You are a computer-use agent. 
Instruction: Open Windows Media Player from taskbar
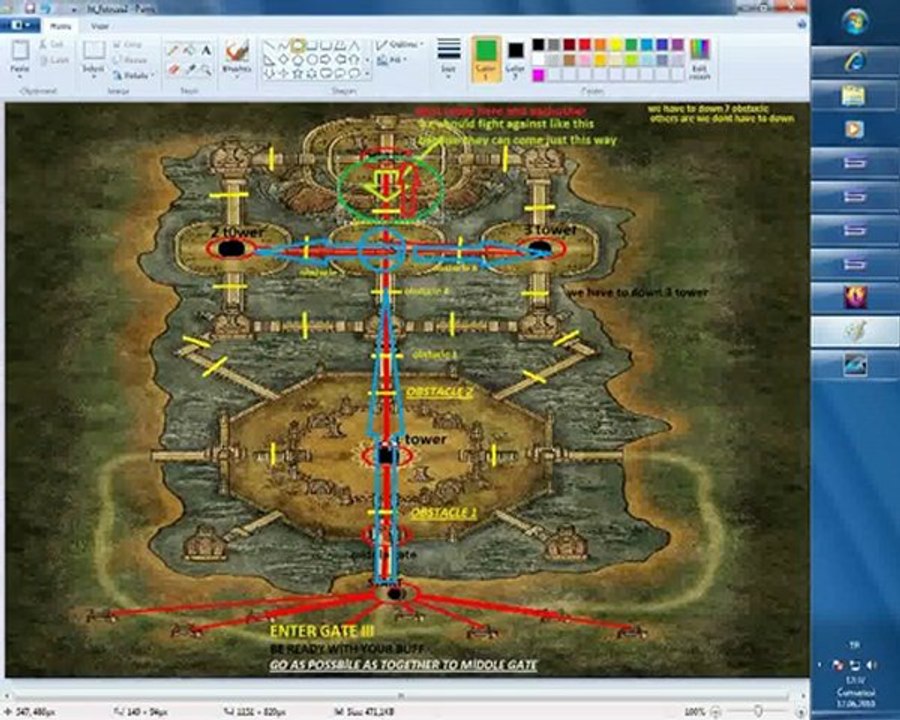click(x=855, y=129)
